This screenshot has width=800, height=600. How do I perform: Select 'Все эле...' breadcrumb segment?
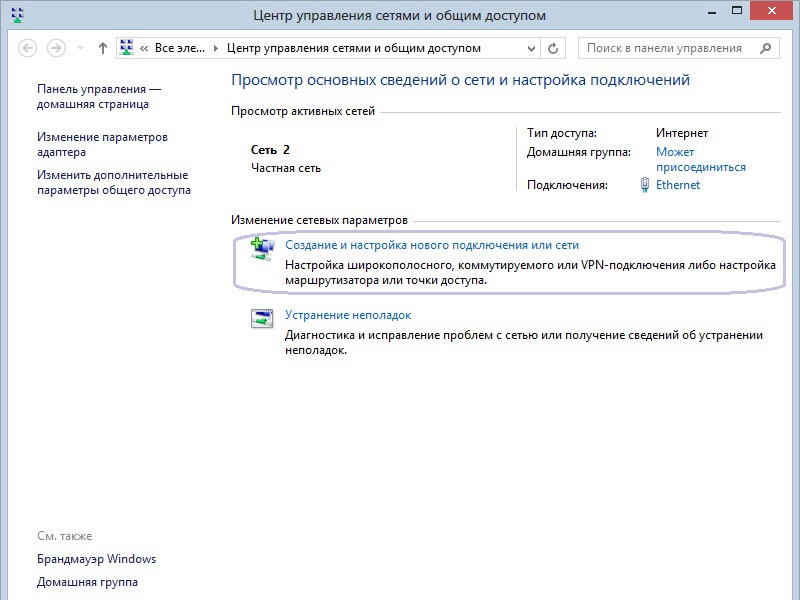pyautogui.click(x=180, y=48)
